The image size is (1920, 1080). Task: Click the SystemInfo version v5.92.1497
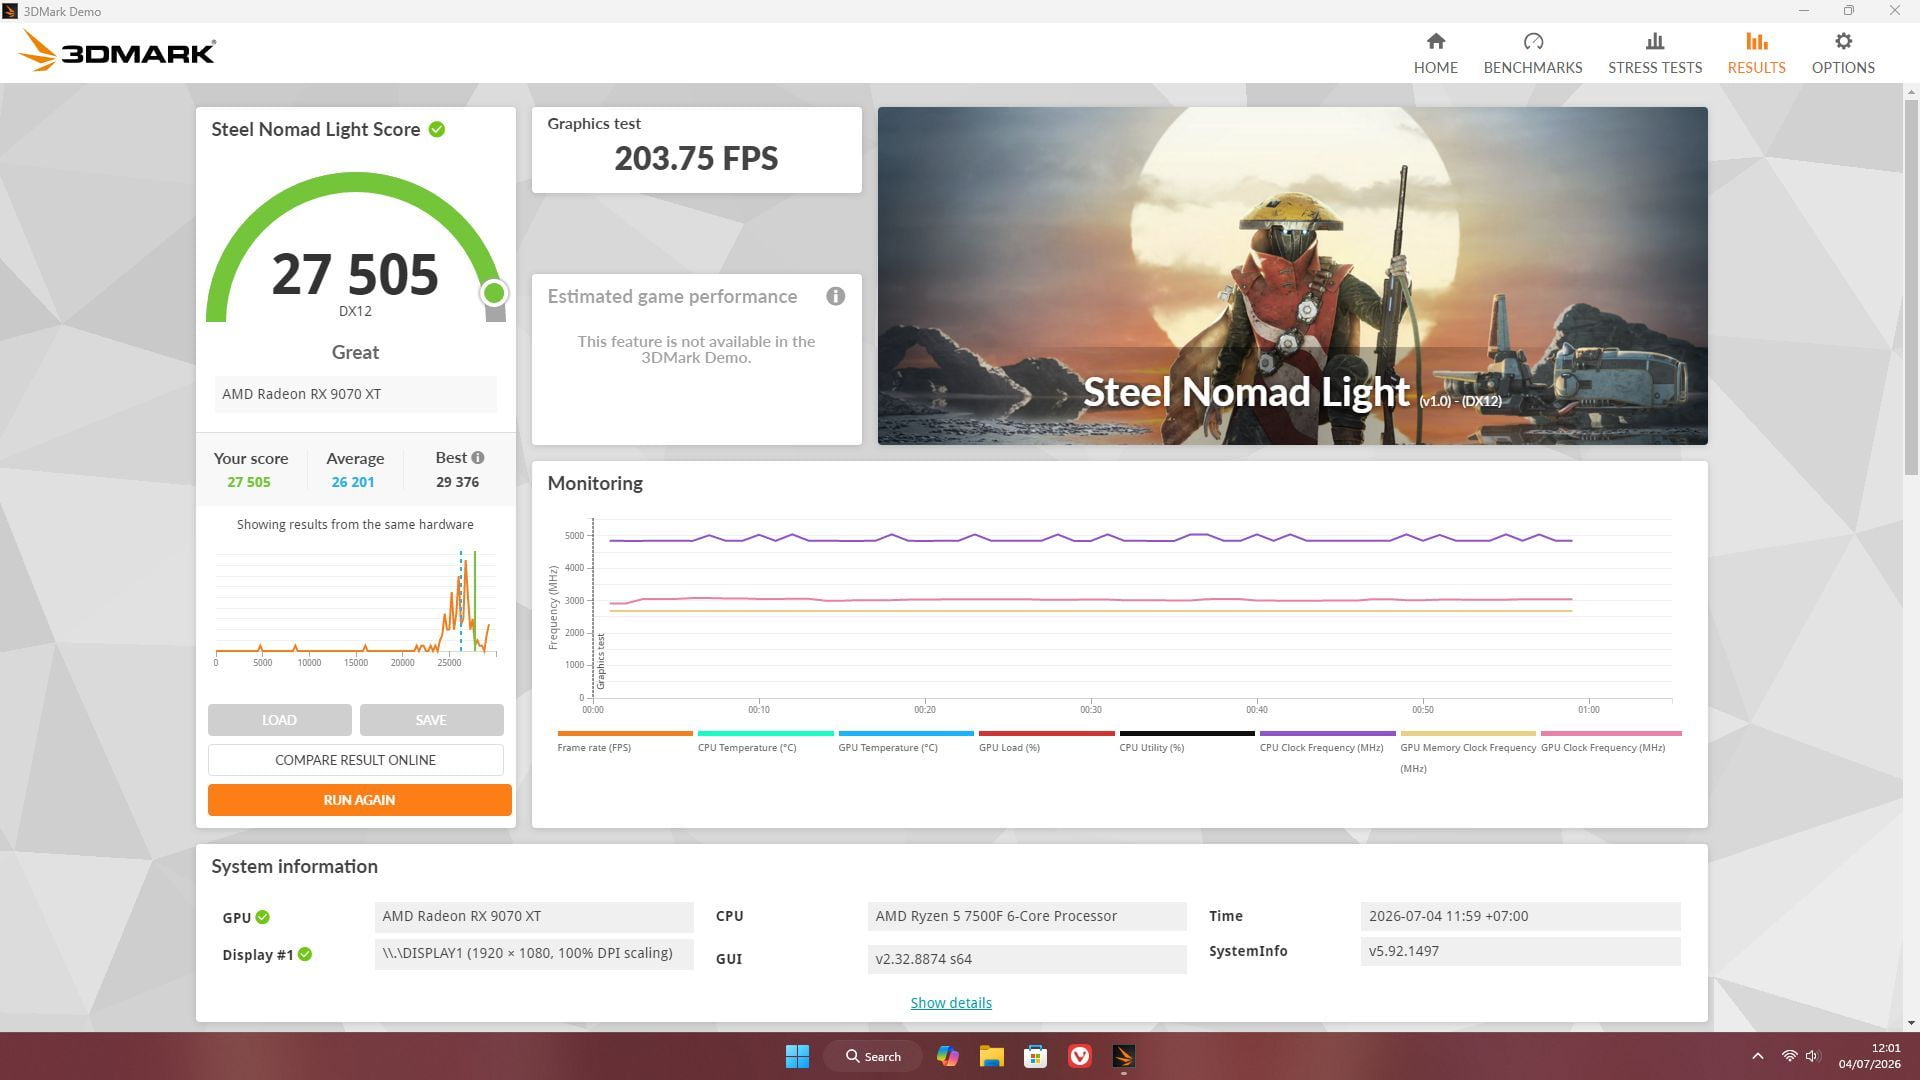click(1520, 951)
